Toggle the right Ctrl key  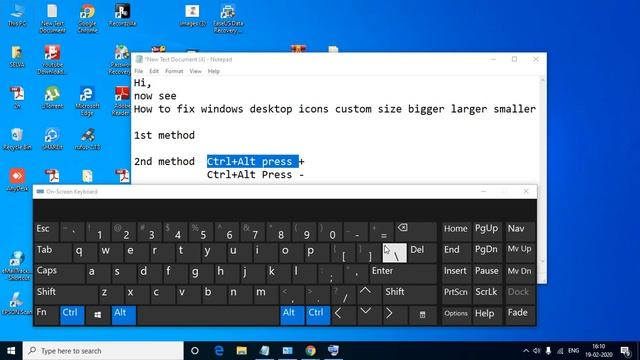(x=318, y=315)
